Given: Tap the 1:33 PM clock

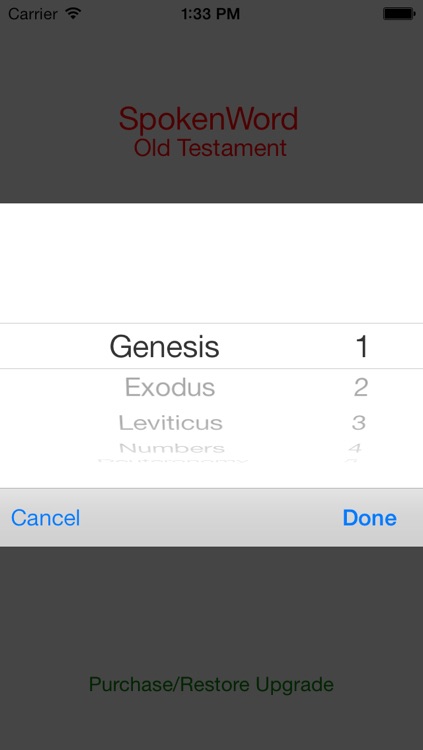Looking at the screenshot, I should coord(210,14).
